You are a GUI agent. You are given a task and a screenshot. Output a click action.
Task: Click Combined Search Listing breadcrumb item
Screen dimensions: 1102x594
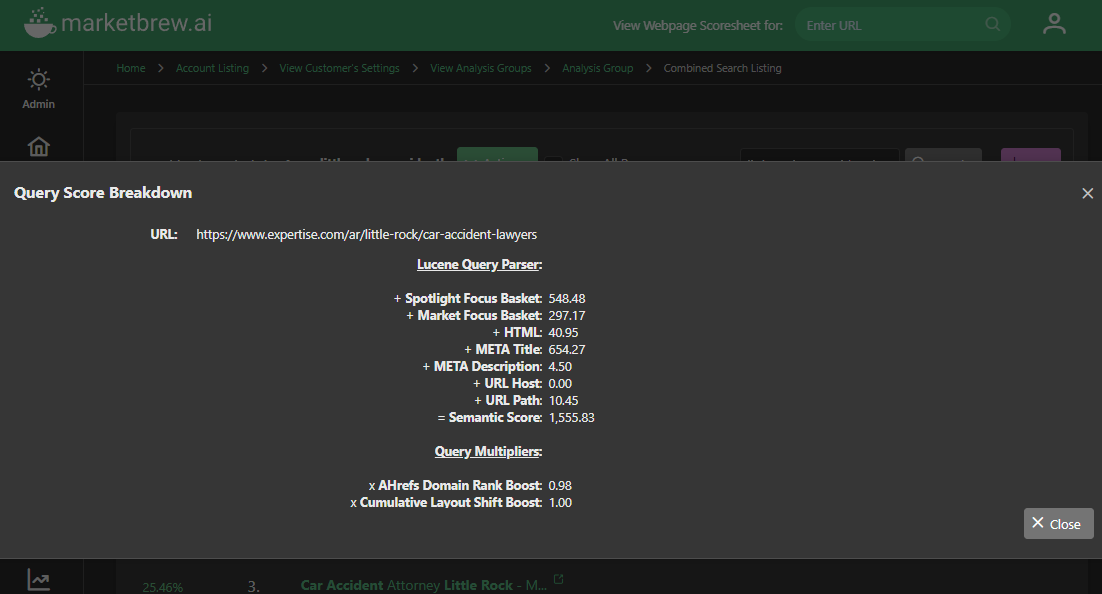722,68
